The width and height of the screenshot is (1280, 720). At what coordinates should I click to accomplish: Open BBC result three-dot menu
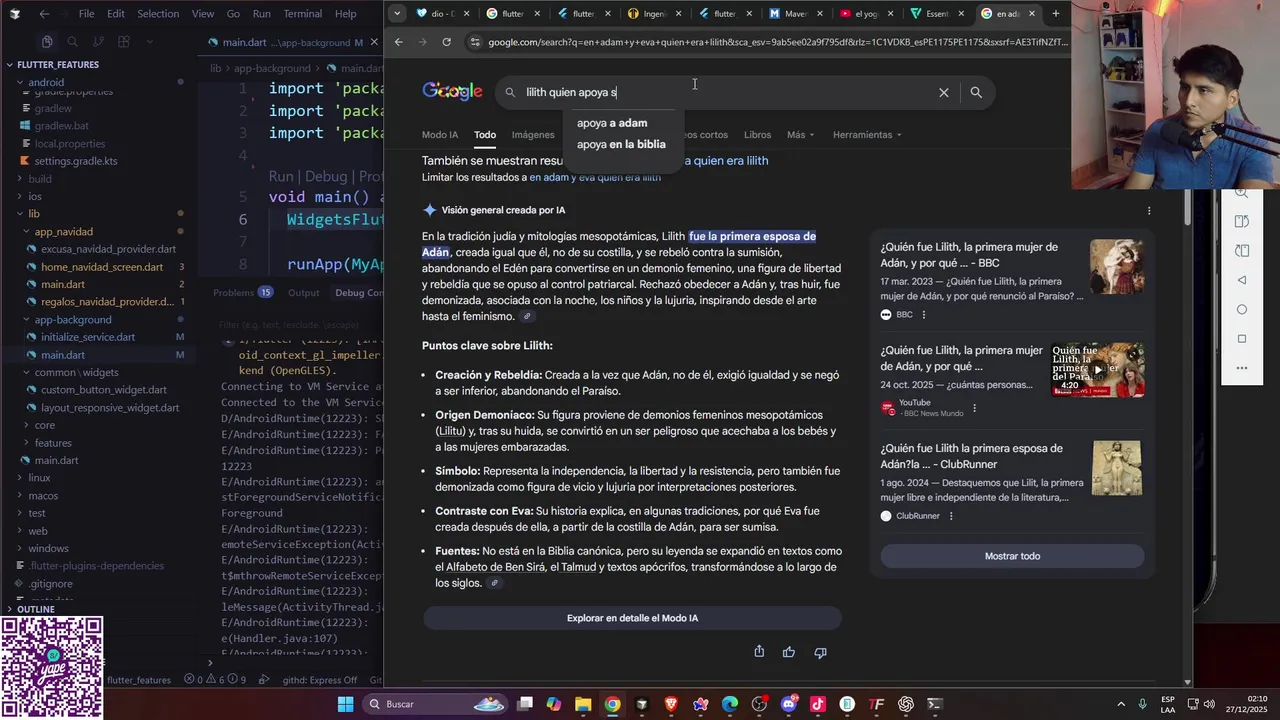tap(923, 314)
